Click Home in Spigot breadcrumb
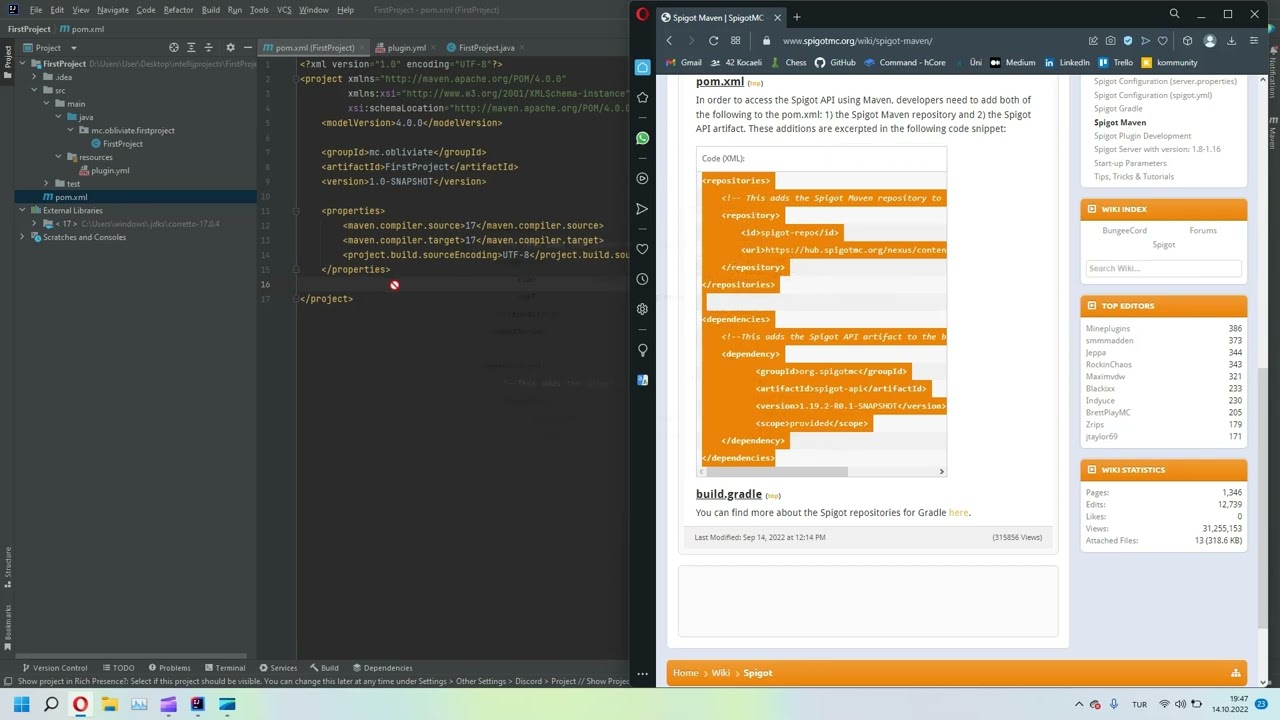 tap(685, 673)
